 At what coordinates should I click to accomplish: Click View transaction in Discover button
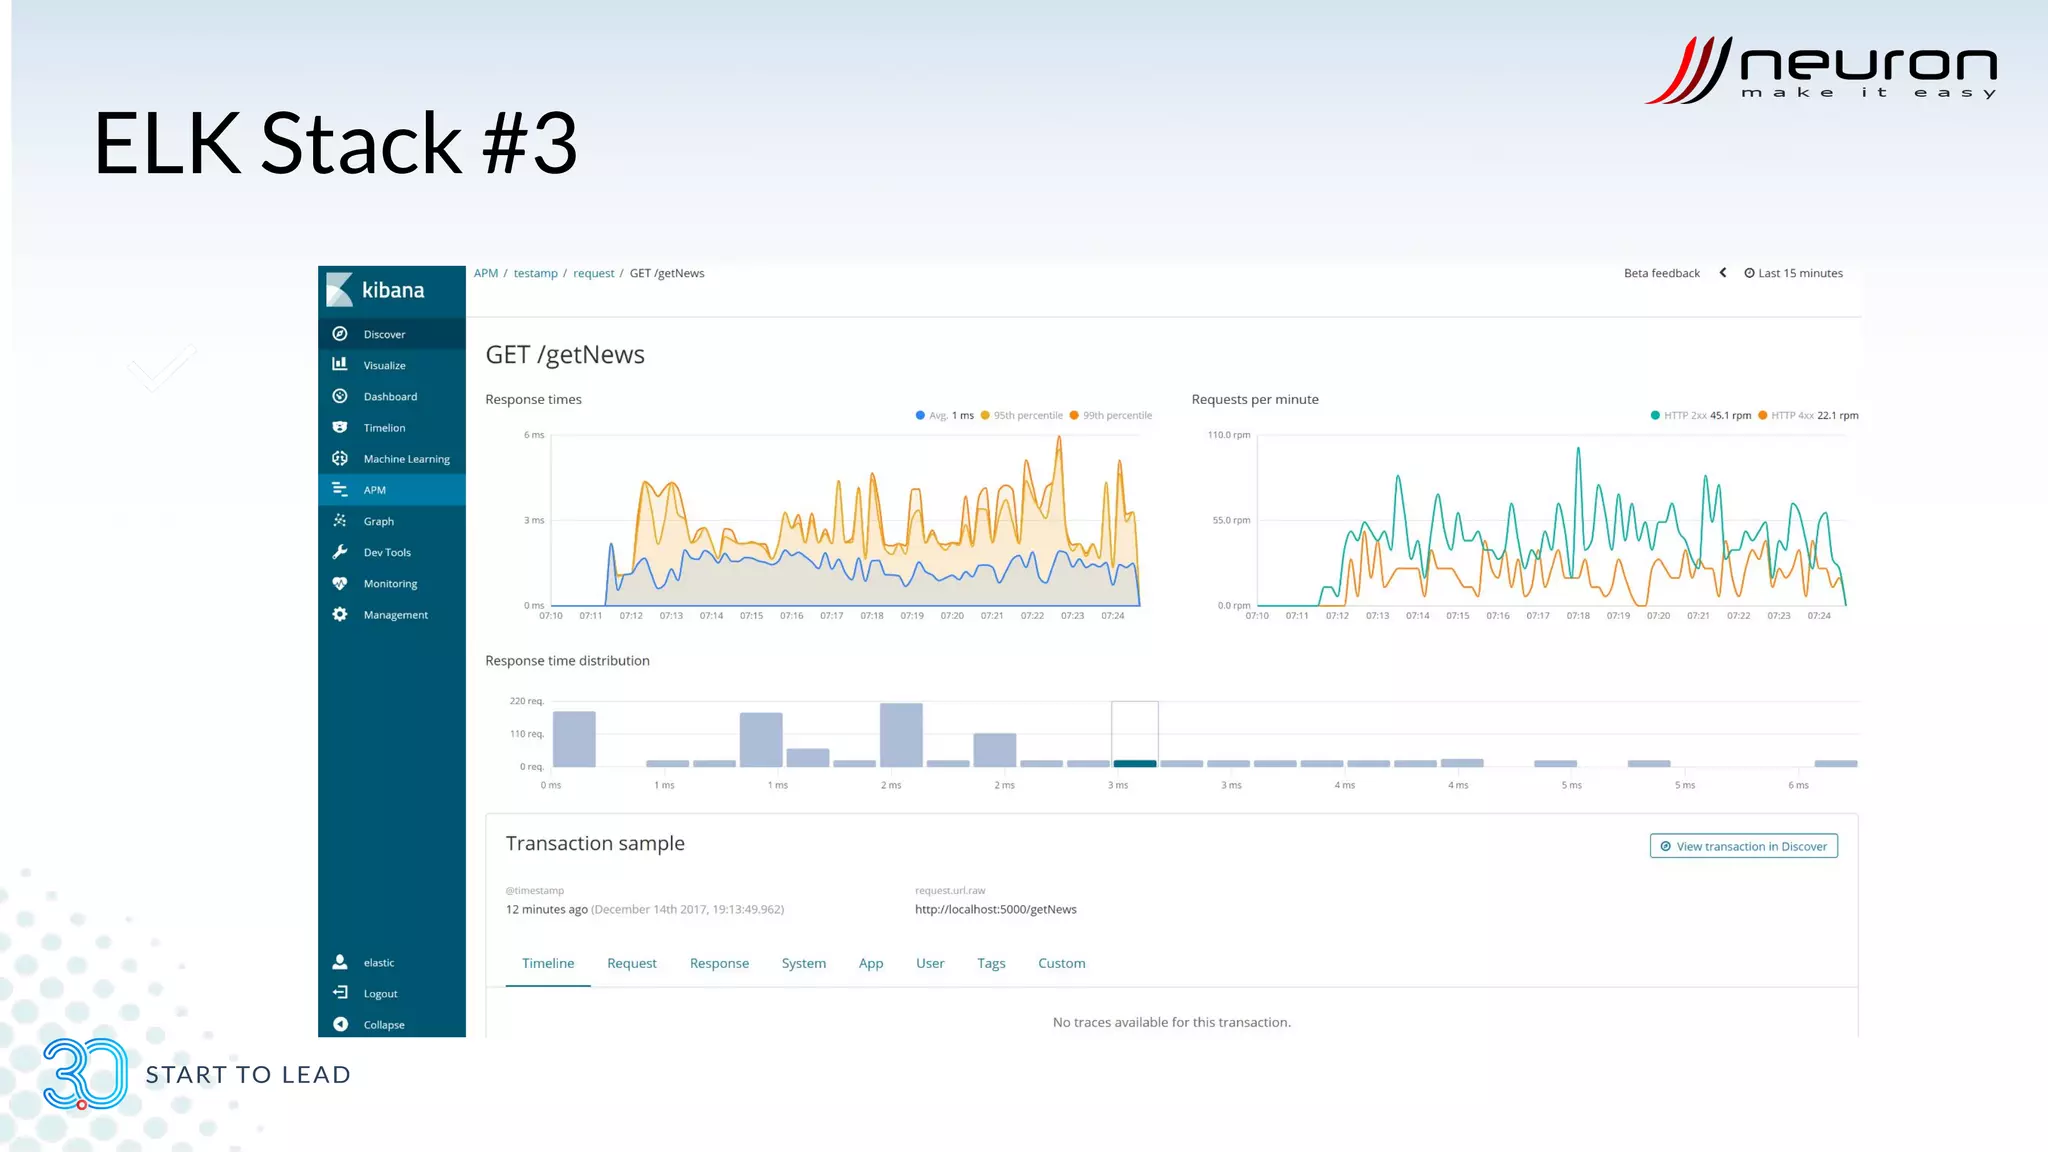[x=1743, y=846]
